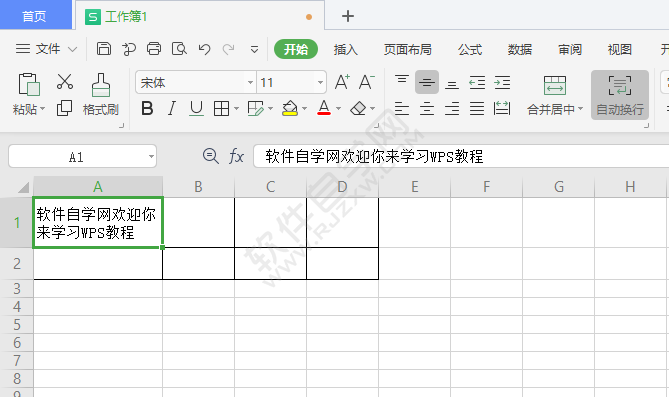Apply yellow fill color bucket
Screen dimensions: 669x397
pyautogui.click(x=290, y=108)
